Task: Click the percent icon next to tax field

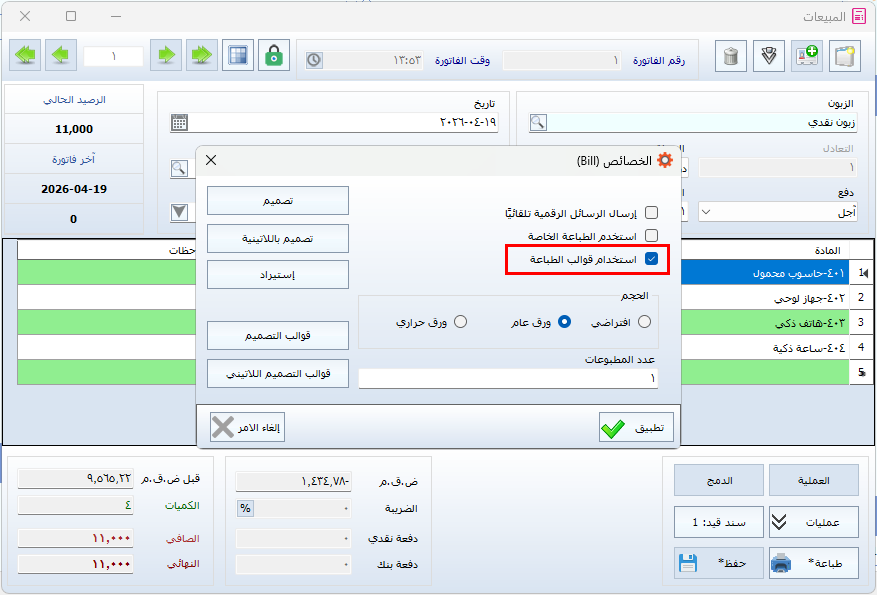Action: point(245,508)
